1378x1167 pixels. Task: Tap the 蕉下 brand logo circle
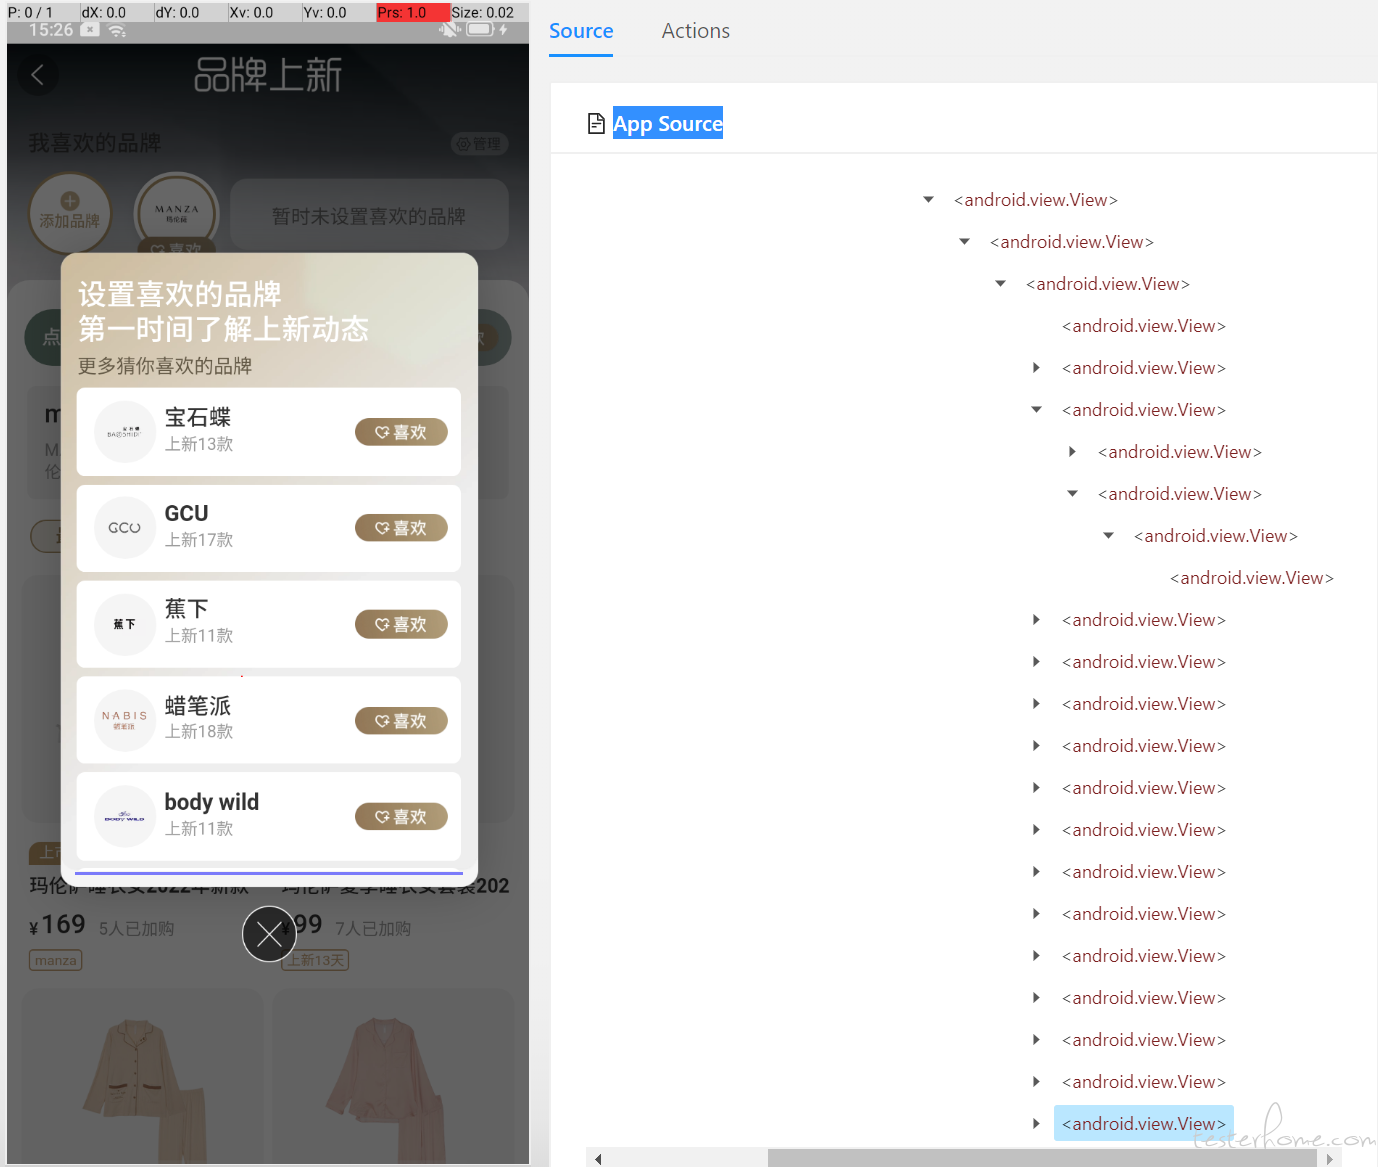[x=125, y=624]
